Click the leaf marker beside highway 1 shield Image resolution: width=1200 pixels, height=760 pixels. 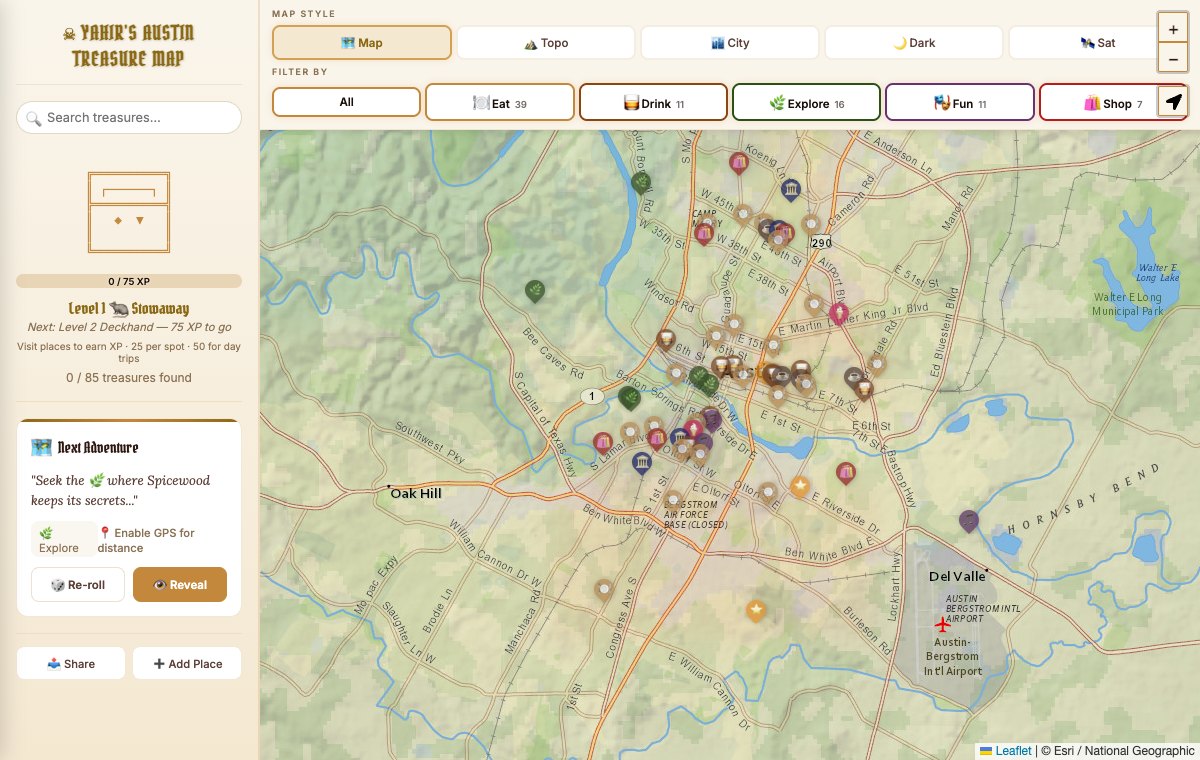(x=630, y=398)
